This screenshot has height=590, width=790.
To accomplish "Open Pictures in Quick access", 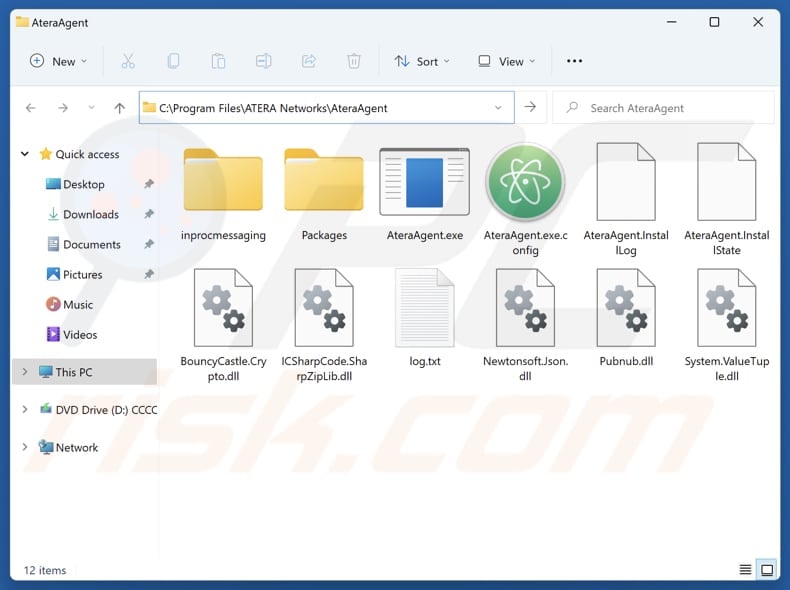I will tap(75, 275).
